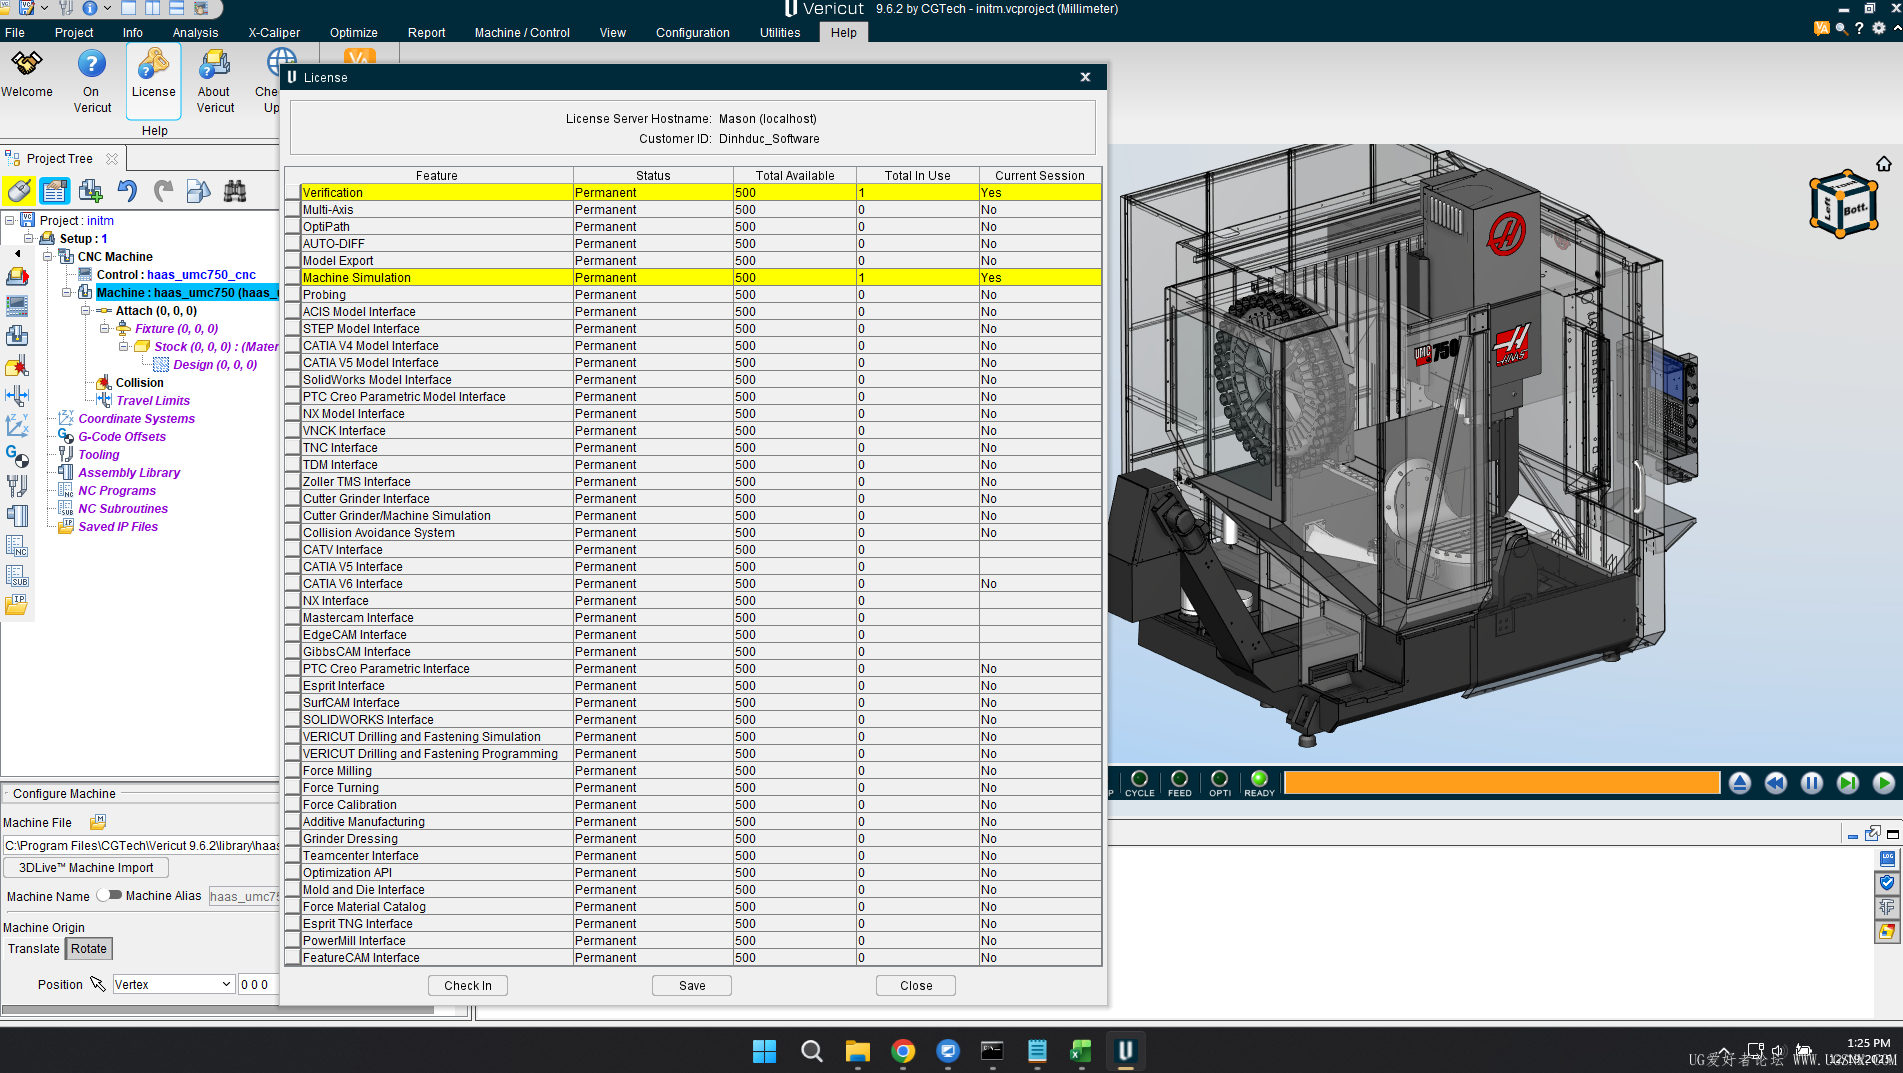Select the row checkbox for Machine Simulation feature
The image size is (1903, 1073).
tap(293, 277)
